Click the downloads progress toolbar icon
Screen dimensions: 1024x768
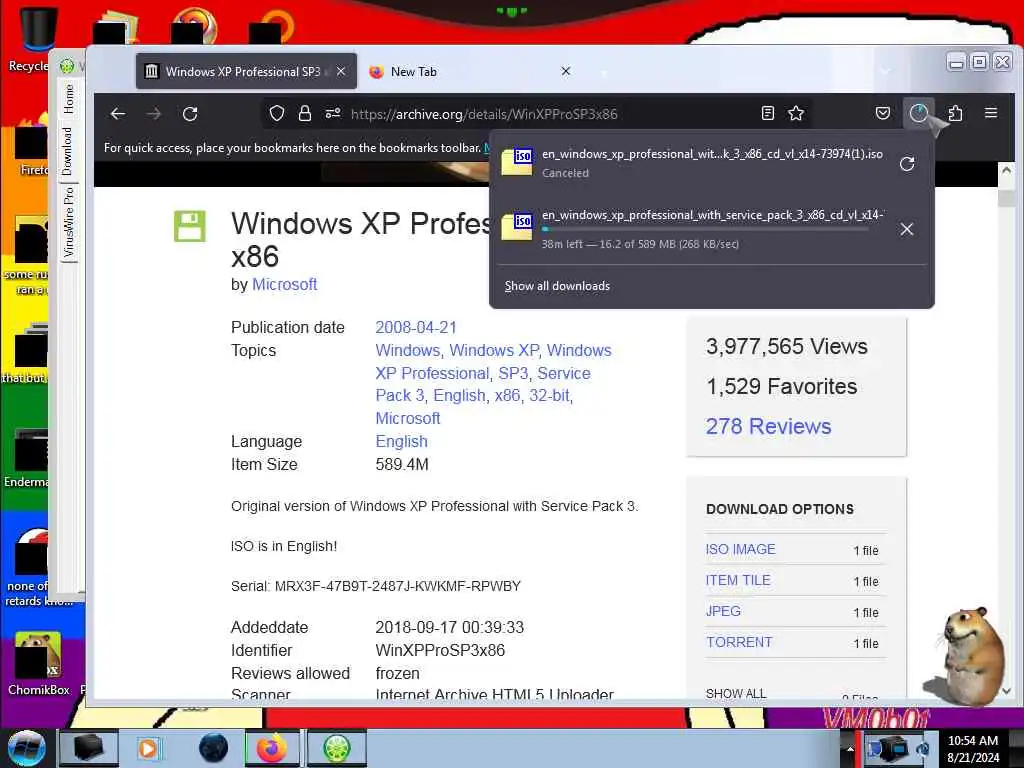pyautogui.click(x=919, y=114)
